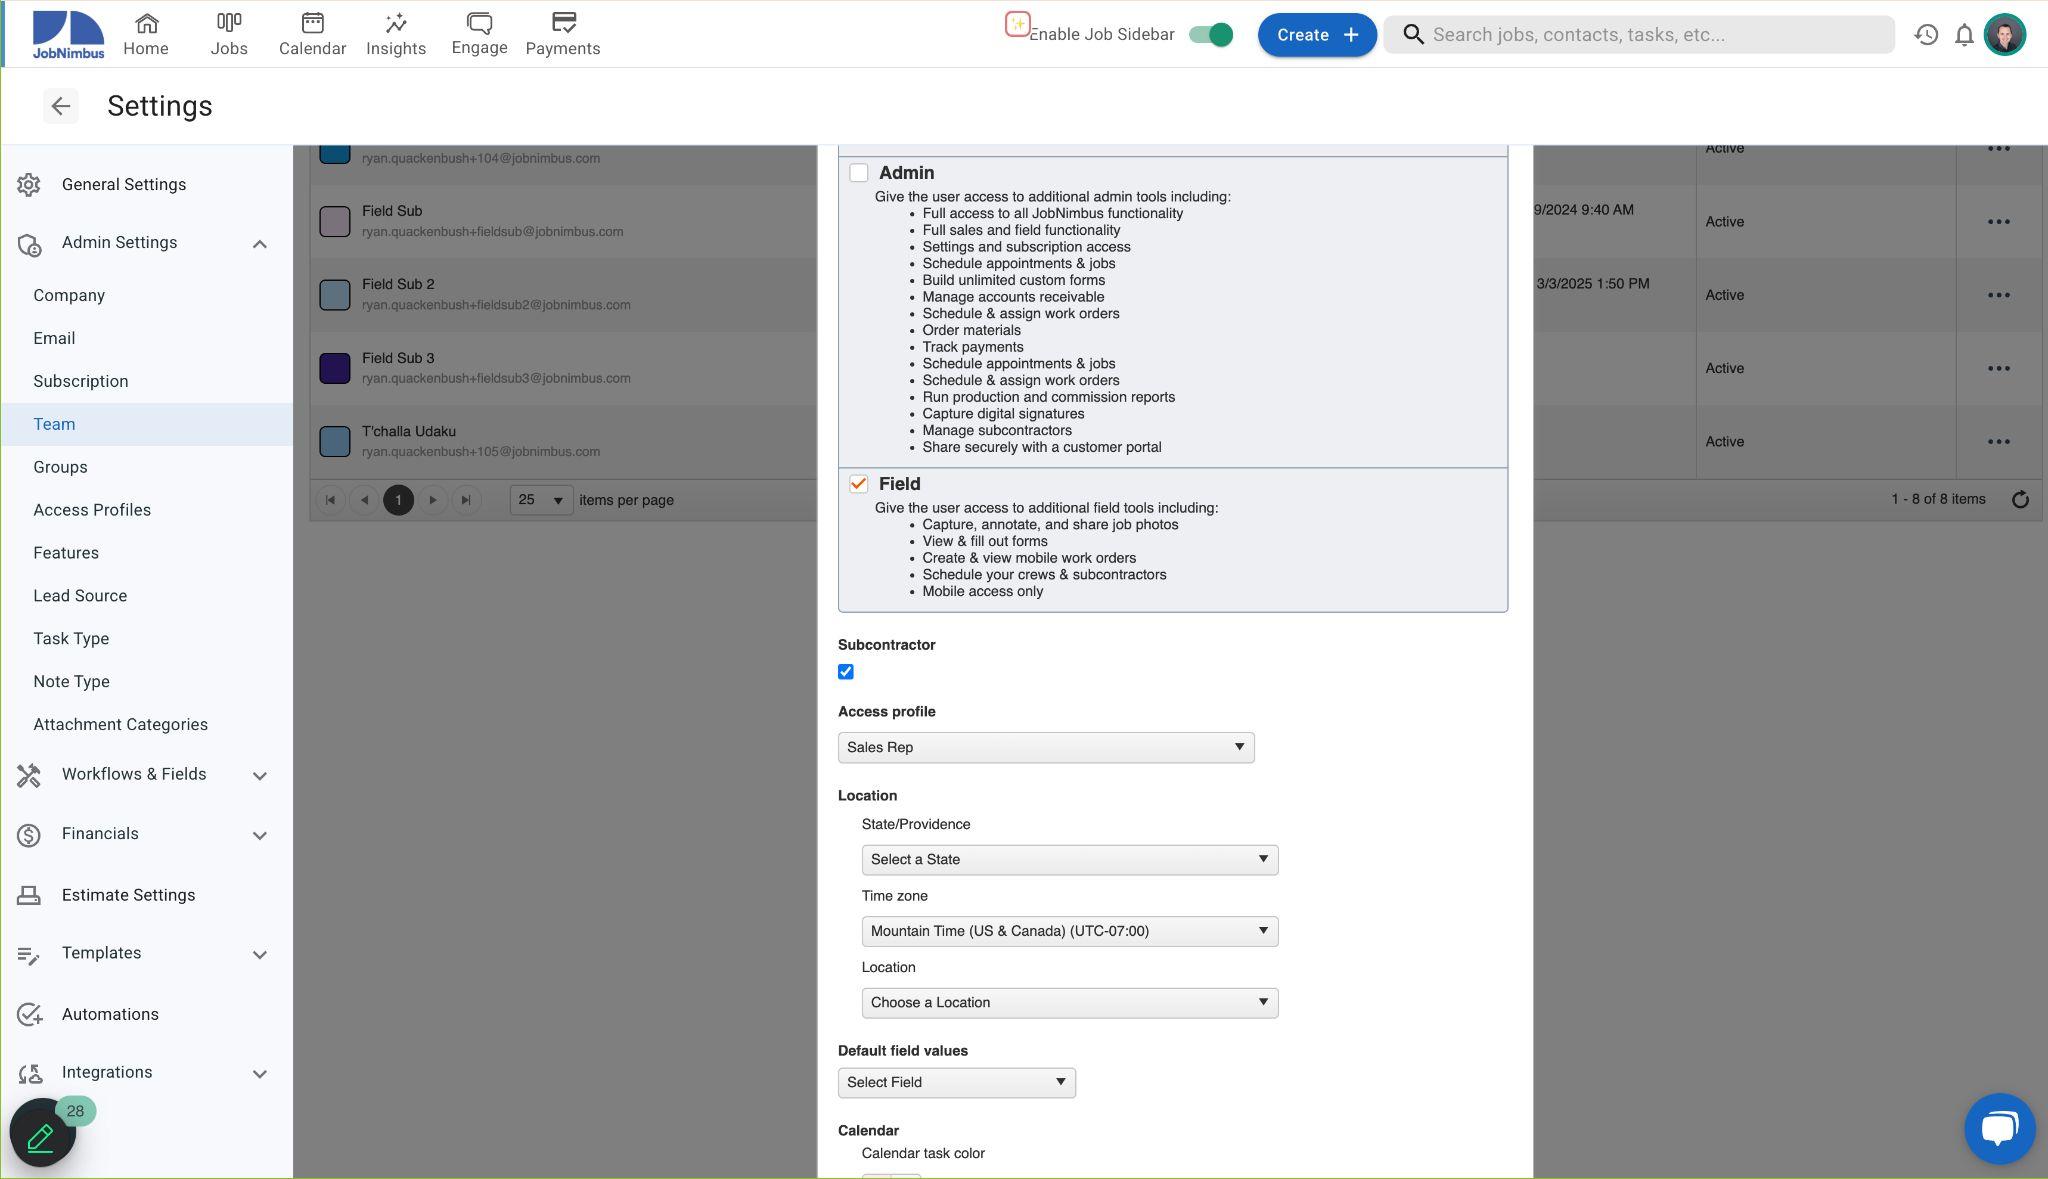Open the three-dot menu for Field Sub 3
2048x1179 pixels.
click(1998, 368)
